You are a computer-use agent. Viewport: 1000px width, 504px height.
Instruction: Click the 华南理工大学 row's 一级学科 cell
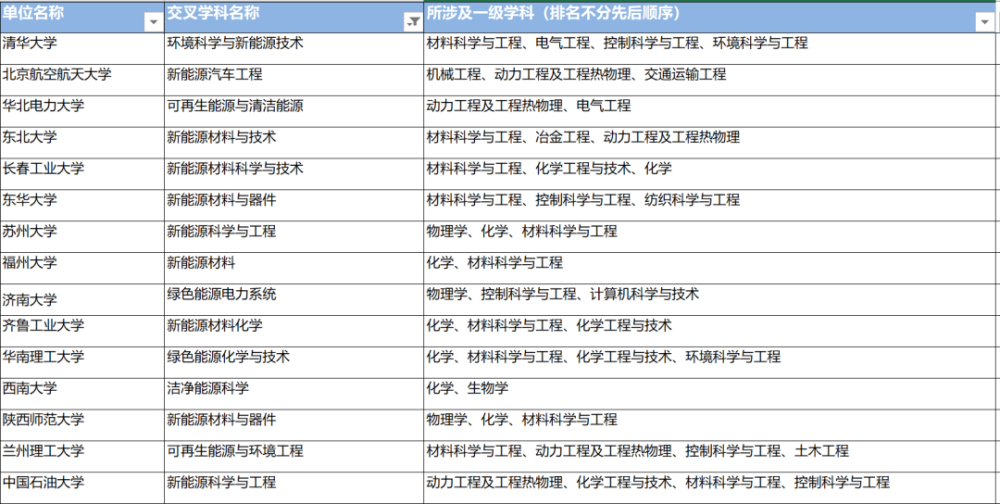pos(709,362)
